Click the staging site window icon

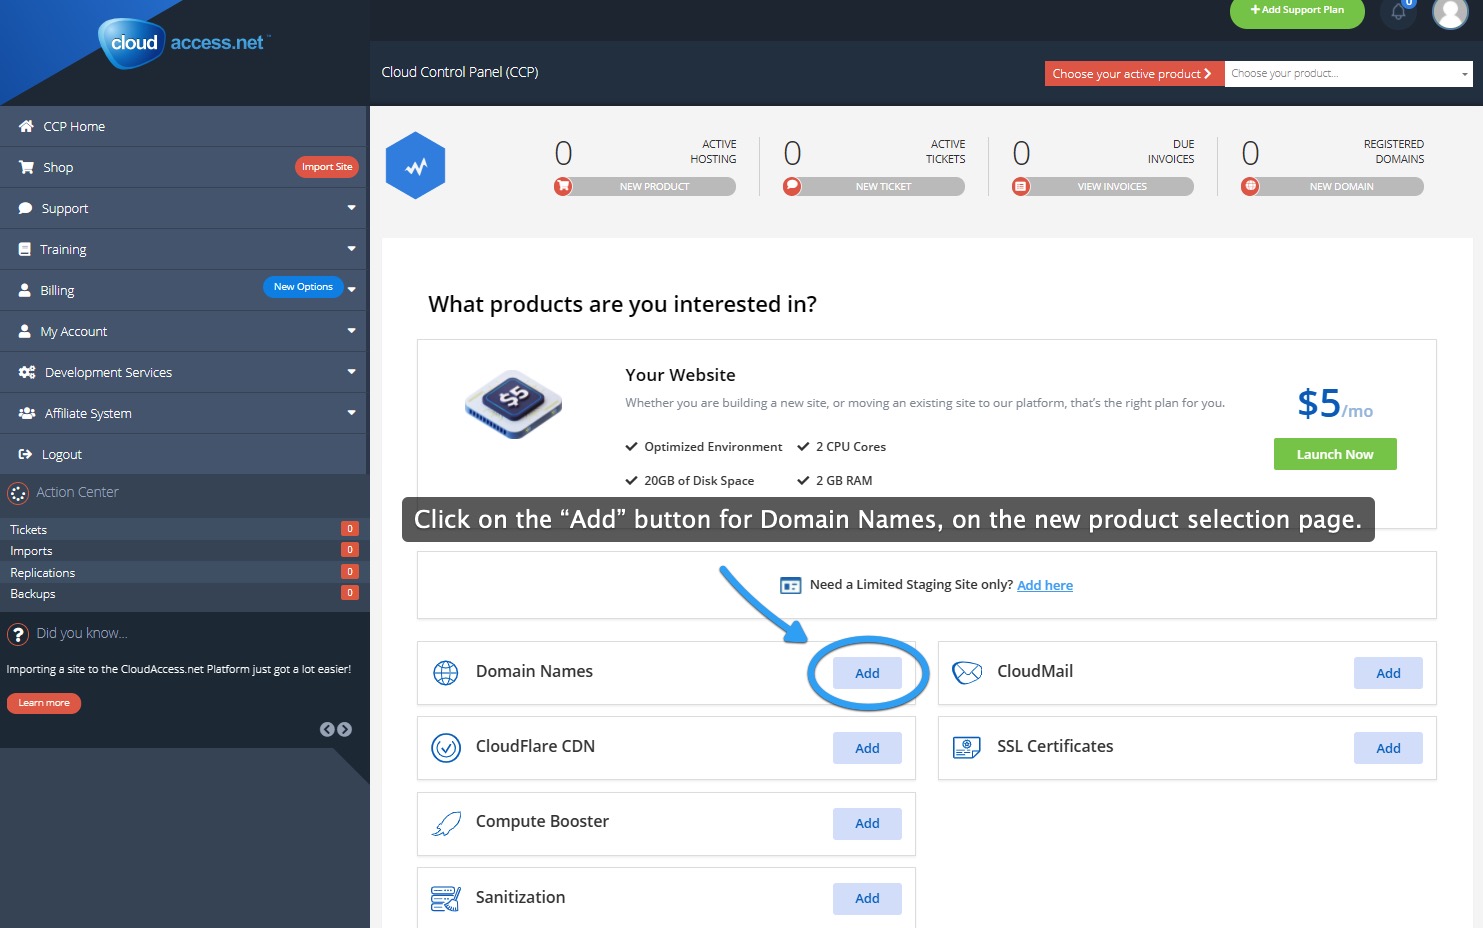791,585
